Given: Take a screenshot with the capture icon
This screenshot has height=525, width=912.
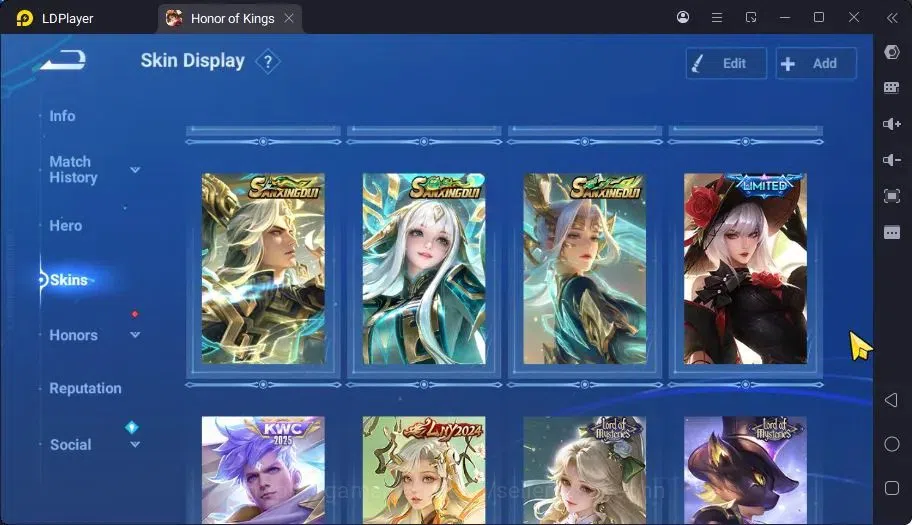Looking at the screenshot, I should pyautogui.click(x=892, y=196).
